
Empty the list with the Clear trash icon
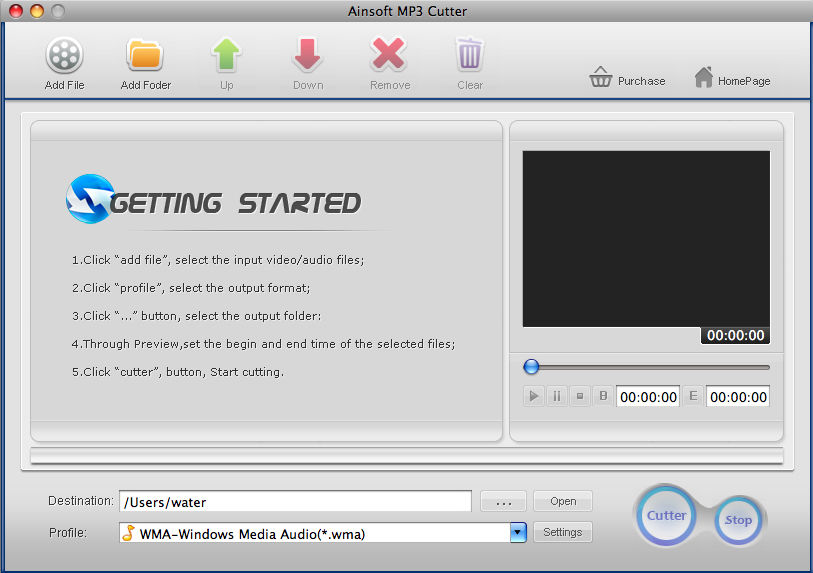[470, 55]
